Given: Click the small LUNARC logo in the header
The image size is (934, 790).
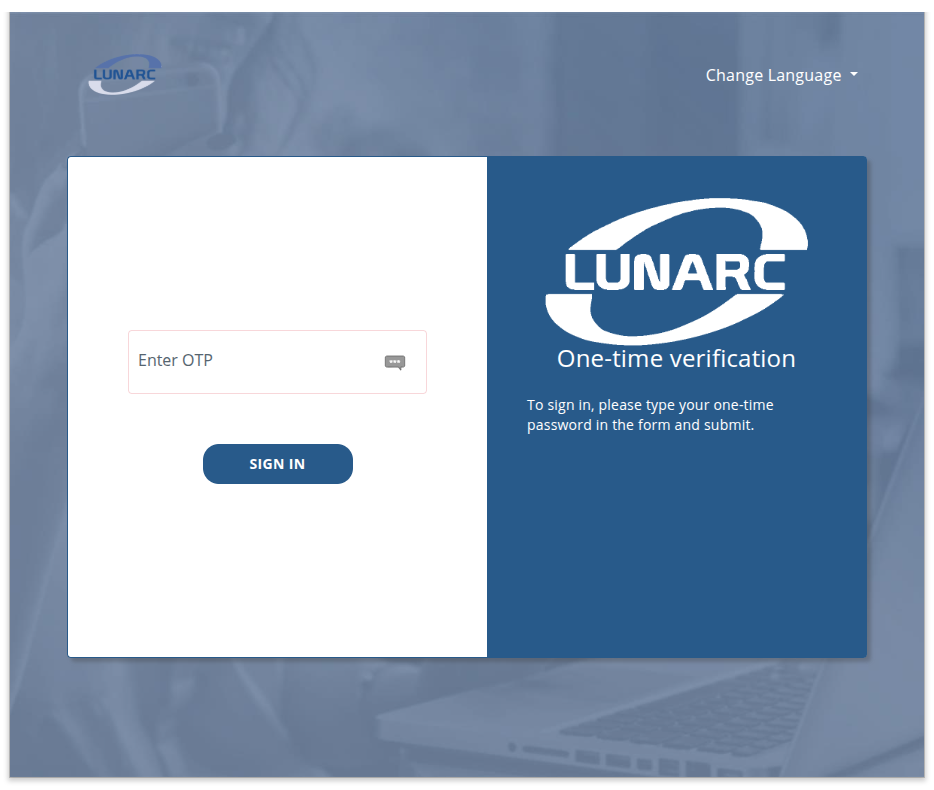Looking at the screenshot, I should pyautogui.click(x=124, y=74).
